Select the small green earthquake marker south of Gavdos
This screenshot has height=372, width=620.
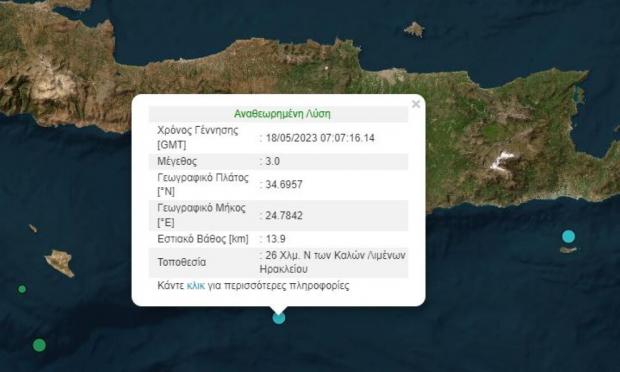point(22,289)
